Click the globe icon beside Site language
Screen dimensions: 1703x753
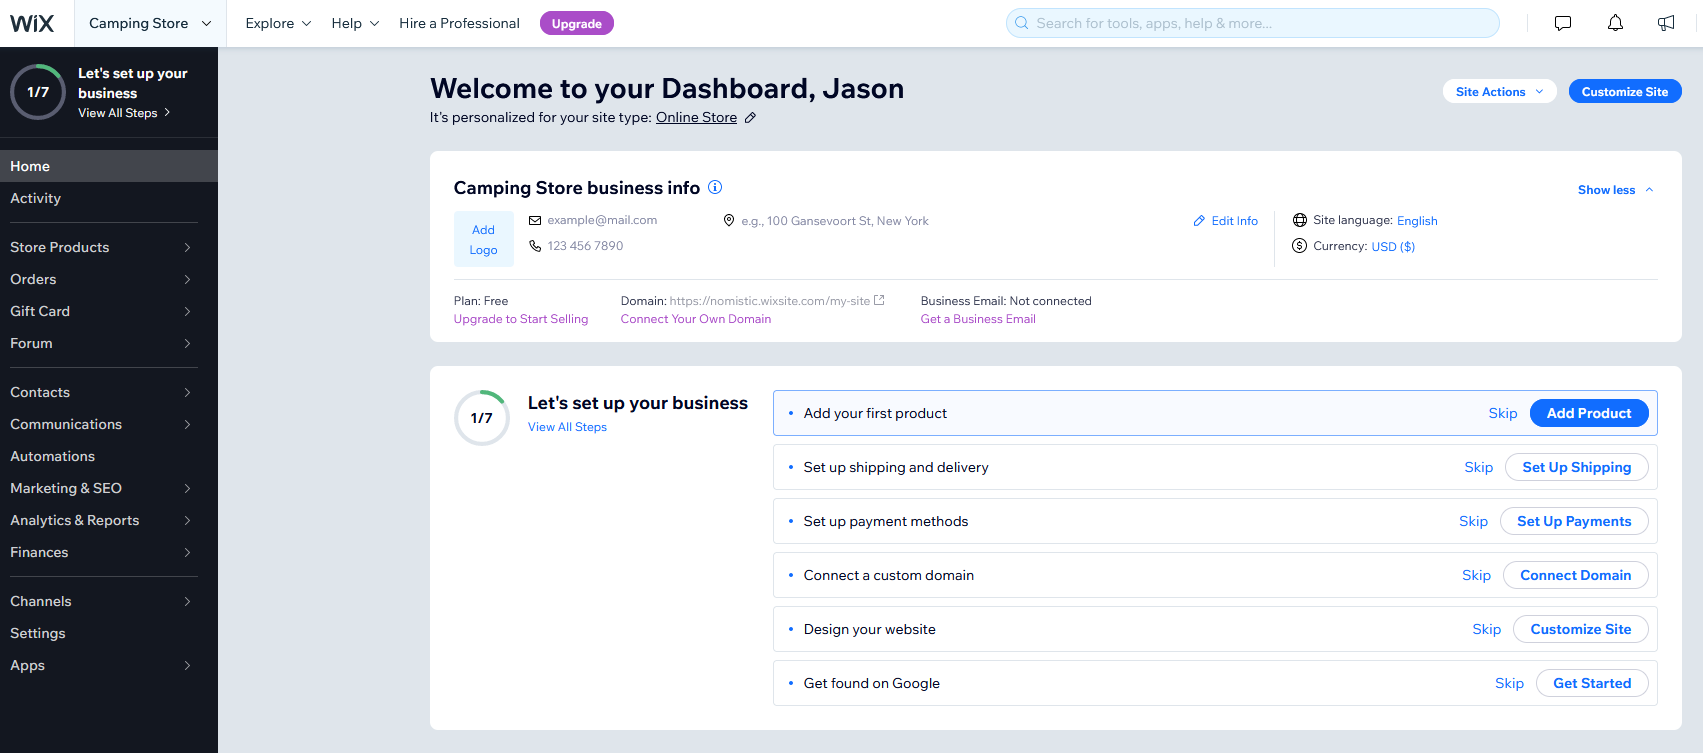[1300, 220]
